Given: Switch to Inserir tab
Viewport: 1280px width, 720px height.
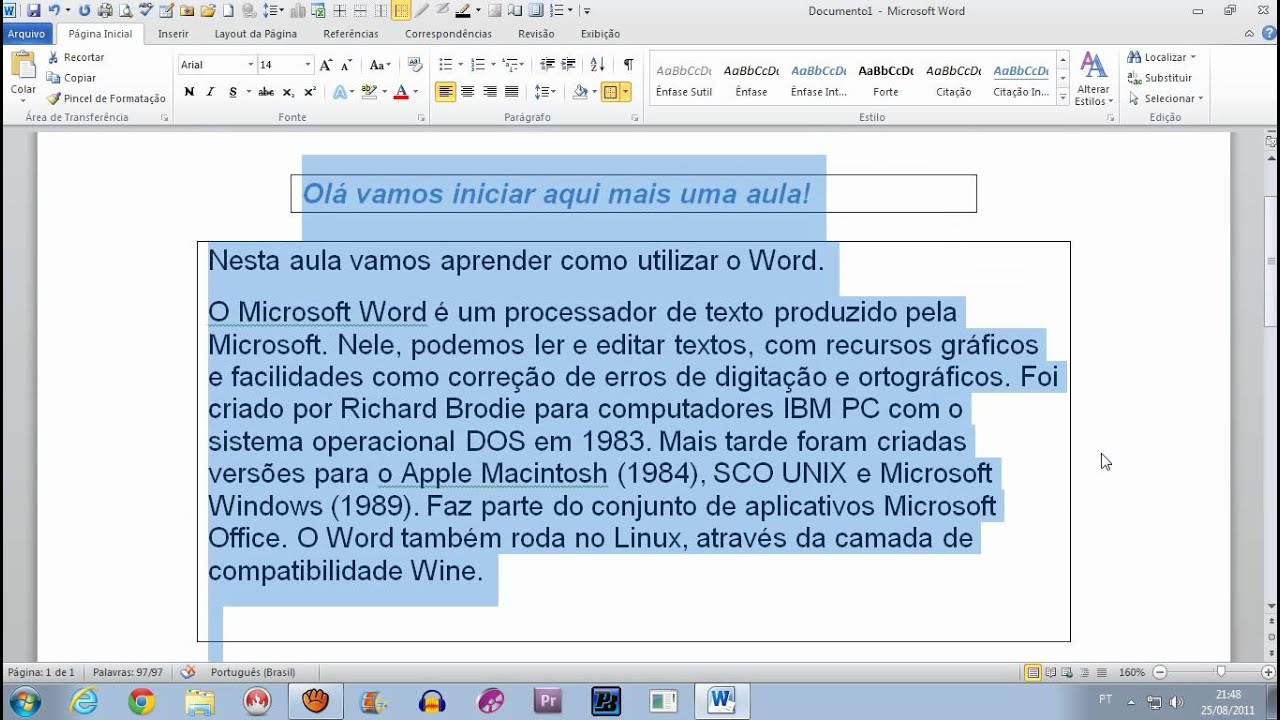Looking at the screenshot, I should click(x=173, y=34).
